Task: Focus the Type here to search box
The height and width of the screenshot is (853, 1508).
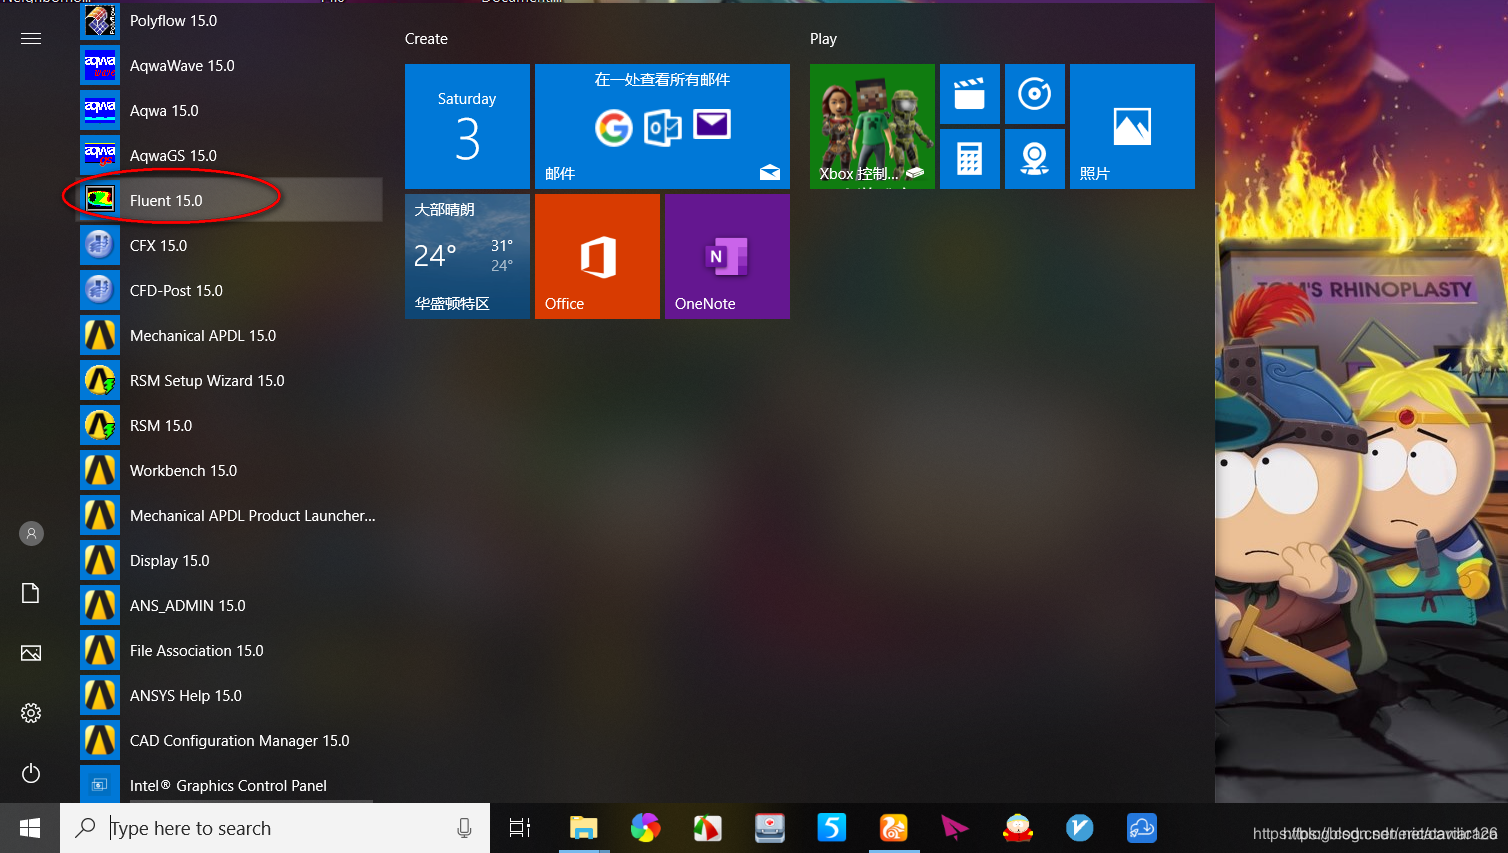Action: click(x=275, y=828)
